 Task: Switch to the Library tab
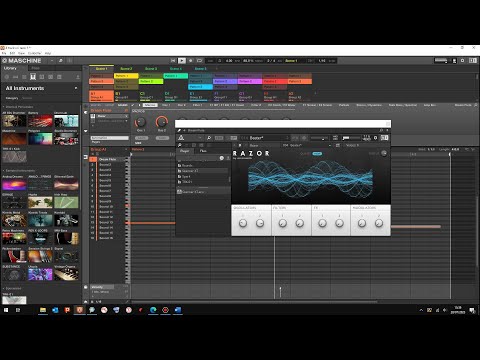pos(10,68)
